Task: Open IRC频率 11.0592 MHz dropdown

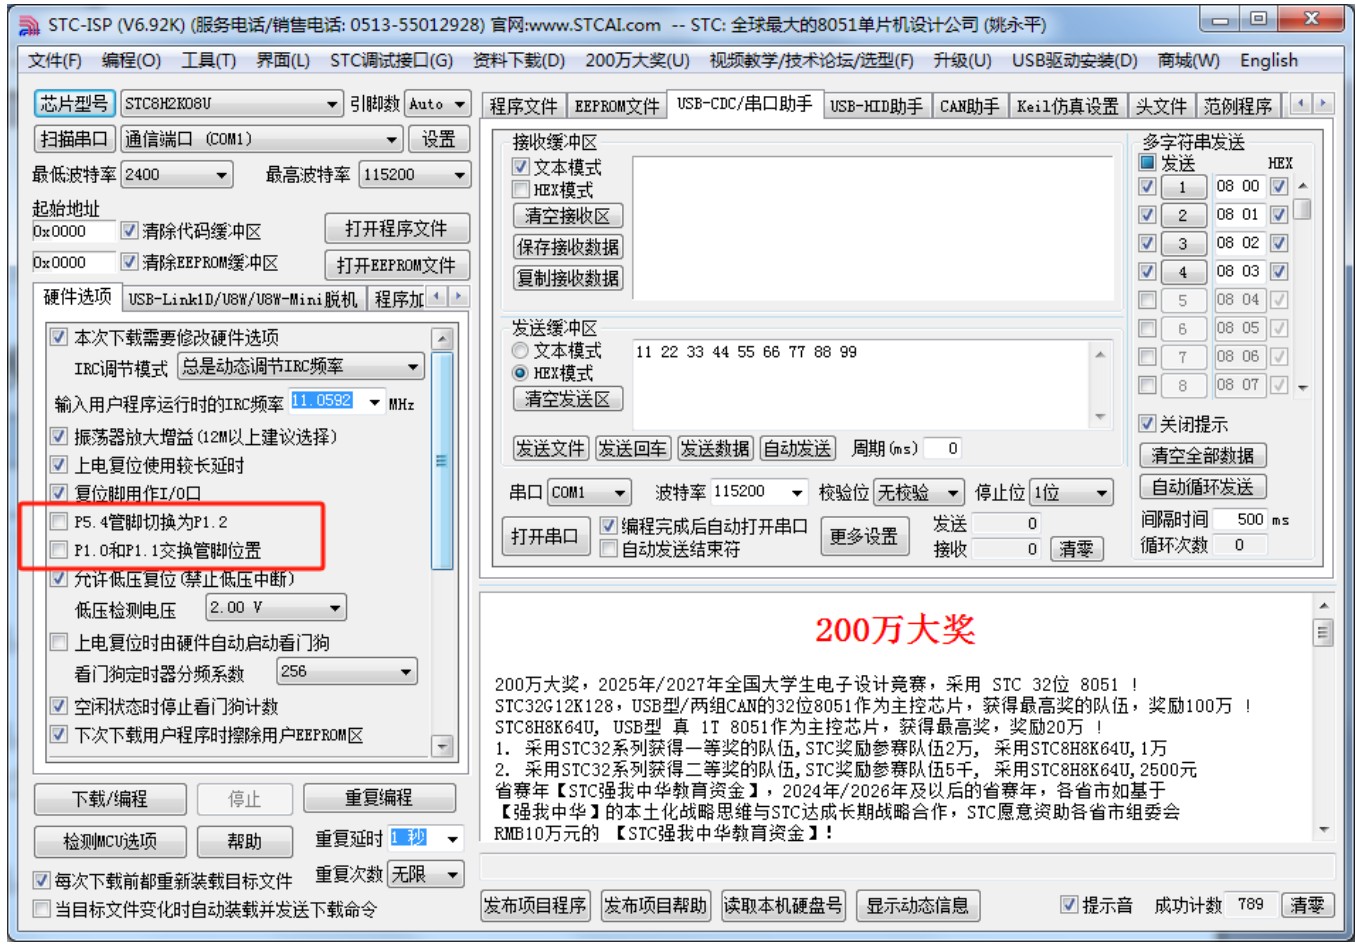Action: (x=375, y=403)
